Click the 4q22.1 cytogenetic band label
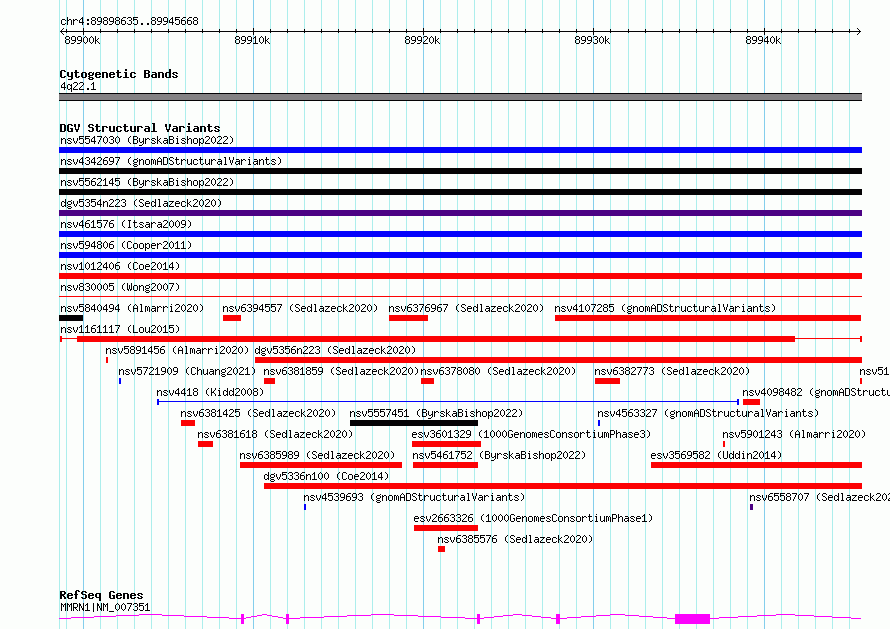890x629 pixels. [78, 86]
